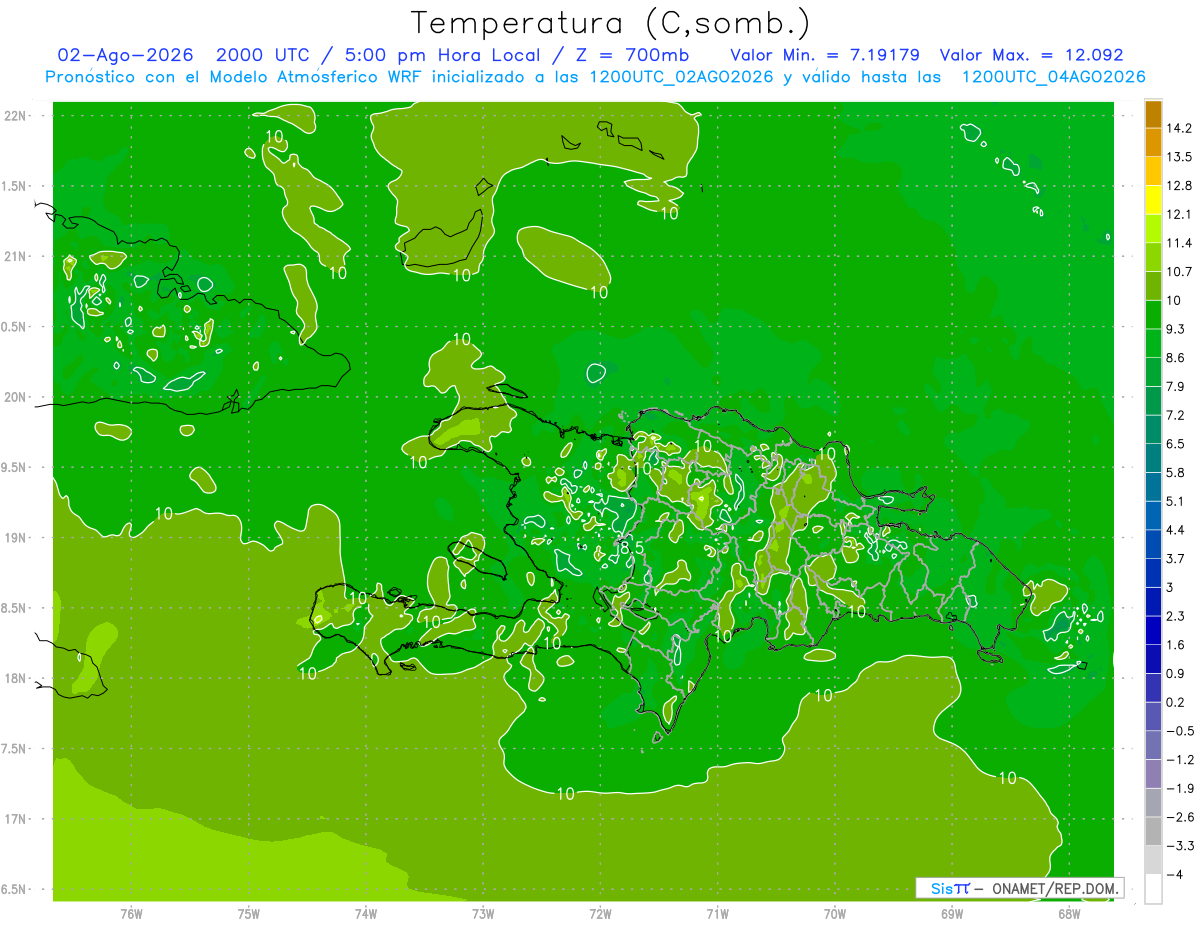The height and width of the screenshot is (927, 1200).
Task: Click color scale value "5.1"
Action: [x=1175, y=501]
